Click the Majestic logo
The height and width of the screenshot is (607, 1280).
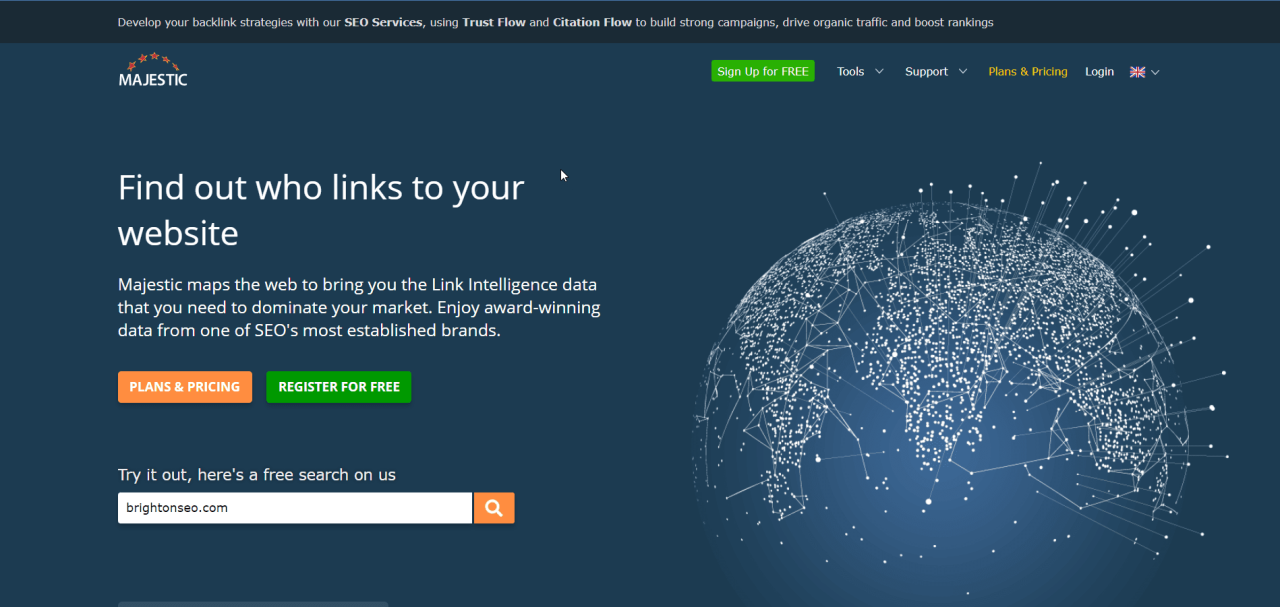(153, 70)
